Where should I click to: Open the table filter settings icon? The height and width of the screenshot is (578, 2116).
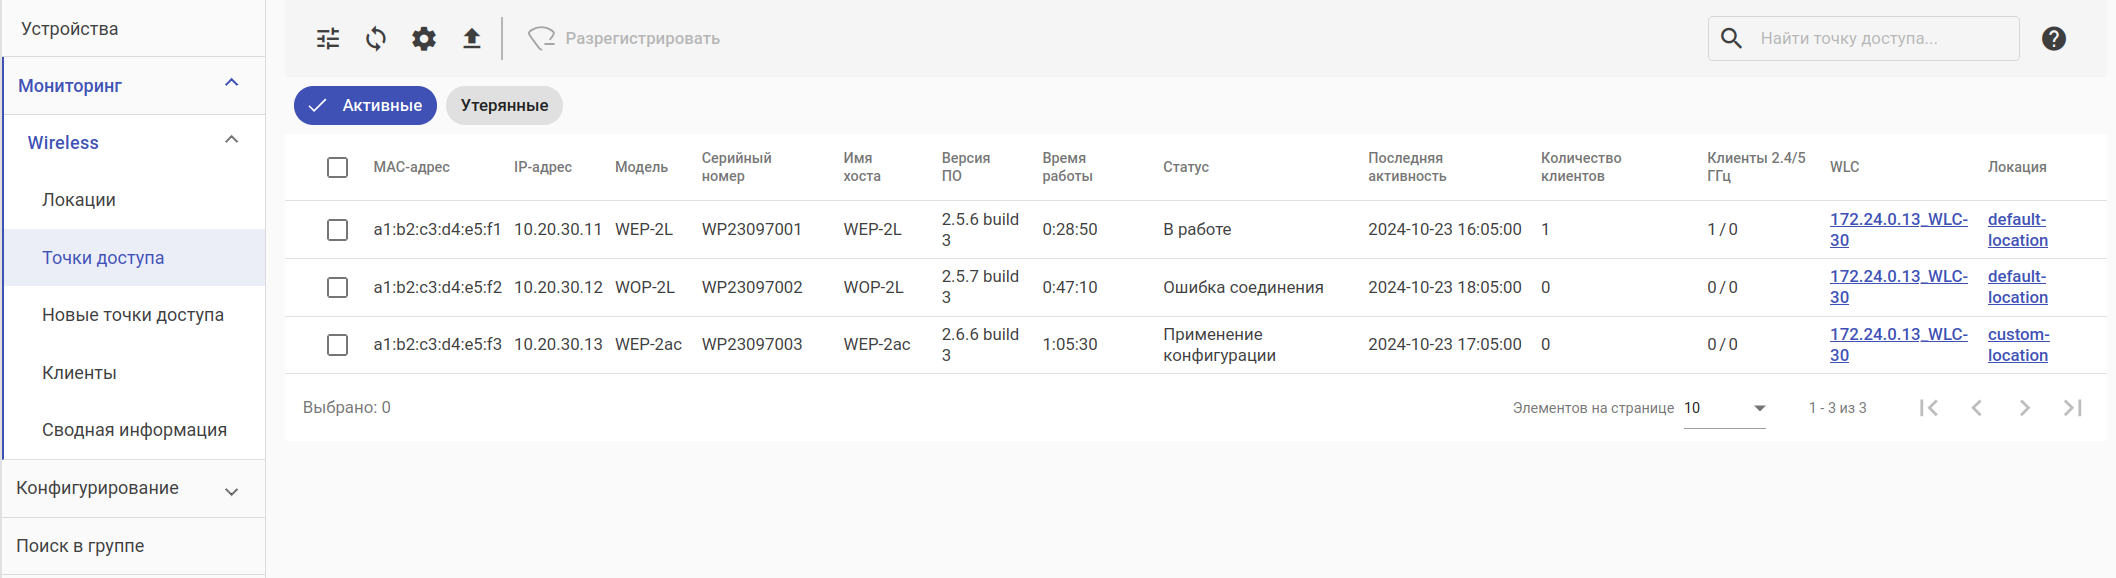pos(328,39)
